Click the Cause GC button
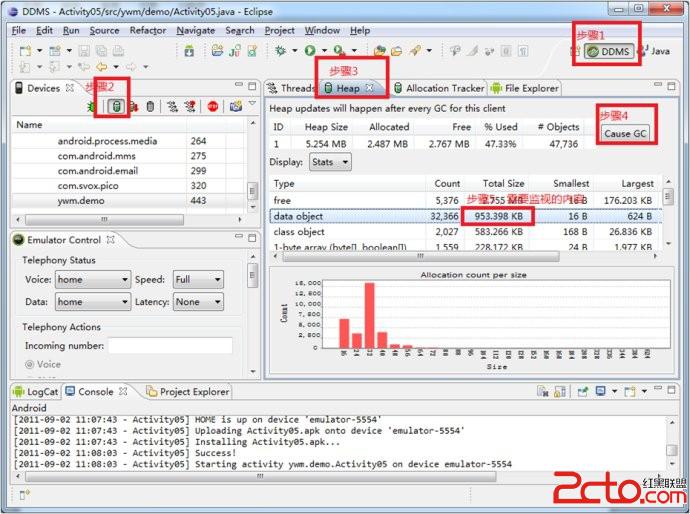 point(625,134)
